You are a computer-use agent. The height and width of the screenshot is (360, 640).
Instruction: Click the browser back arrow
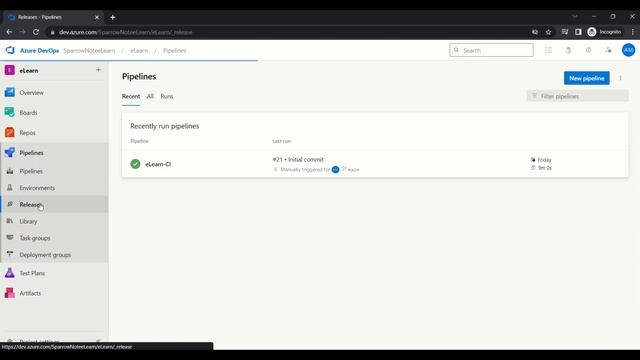click(9, 32)
